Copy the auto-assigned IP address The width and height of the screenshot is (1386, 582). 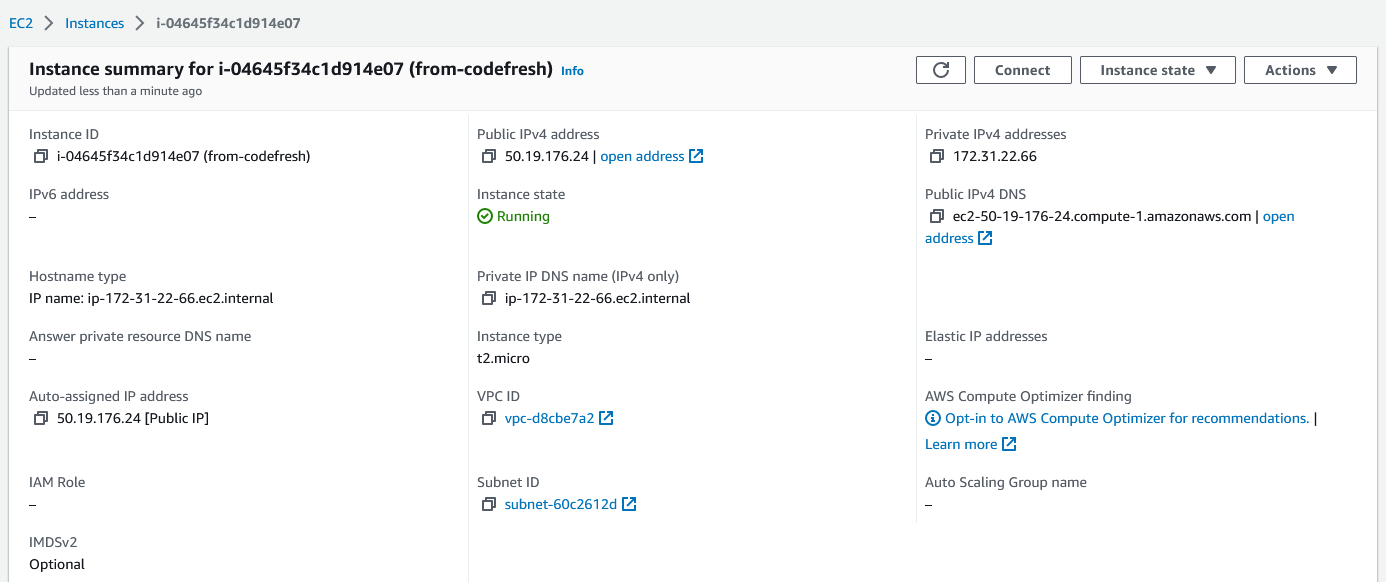click(x=41, y=419)
